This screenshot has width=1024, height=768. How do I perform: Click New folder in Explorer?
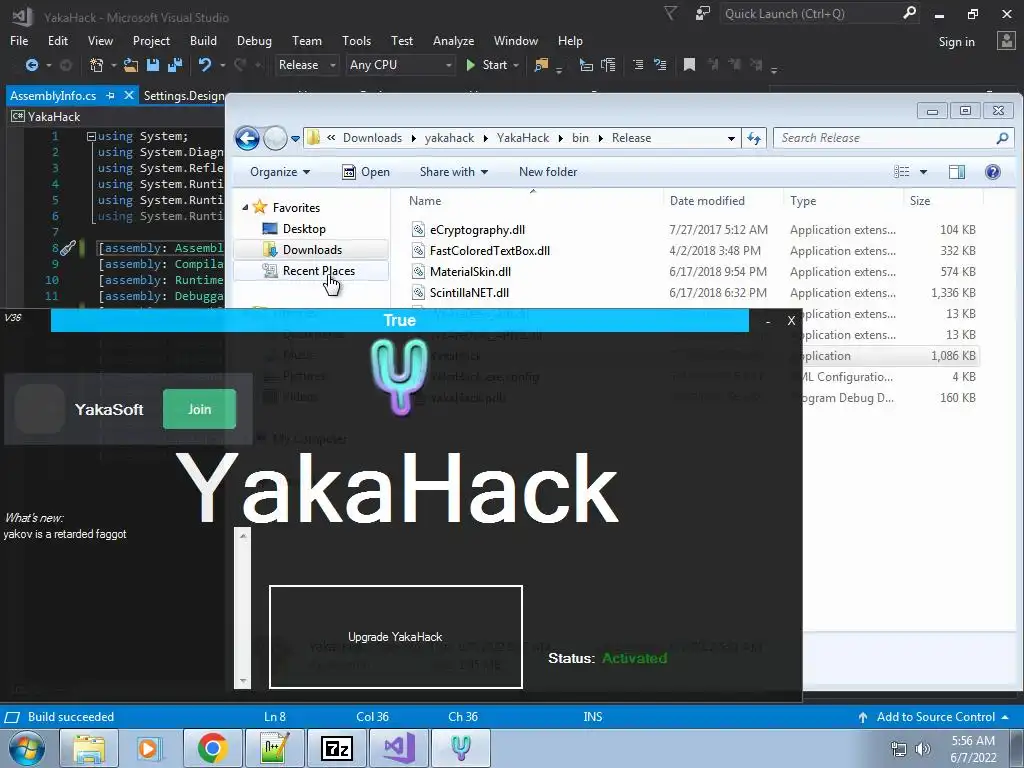(548, 172)
